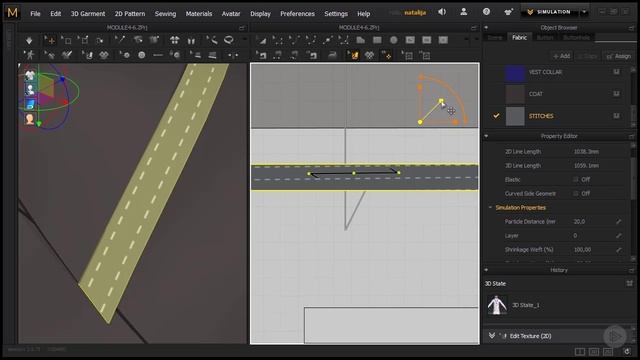Screen dimensions: 640x360
Task: Select the sparkle transform texture icon in 2D toolbar
Action: click(x=386, y=55)
